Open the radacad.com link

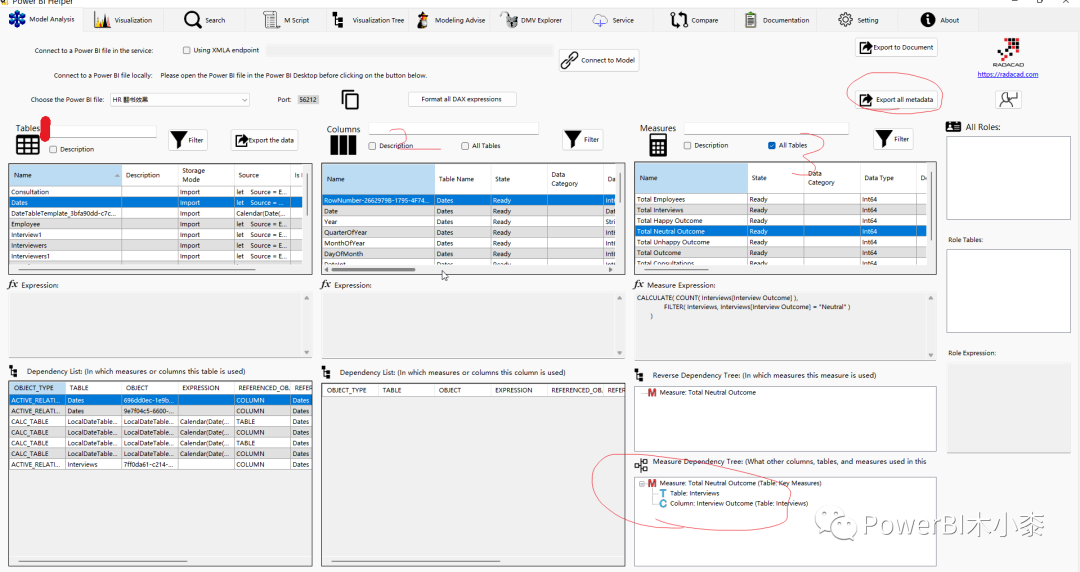[x=1008, y=74]
